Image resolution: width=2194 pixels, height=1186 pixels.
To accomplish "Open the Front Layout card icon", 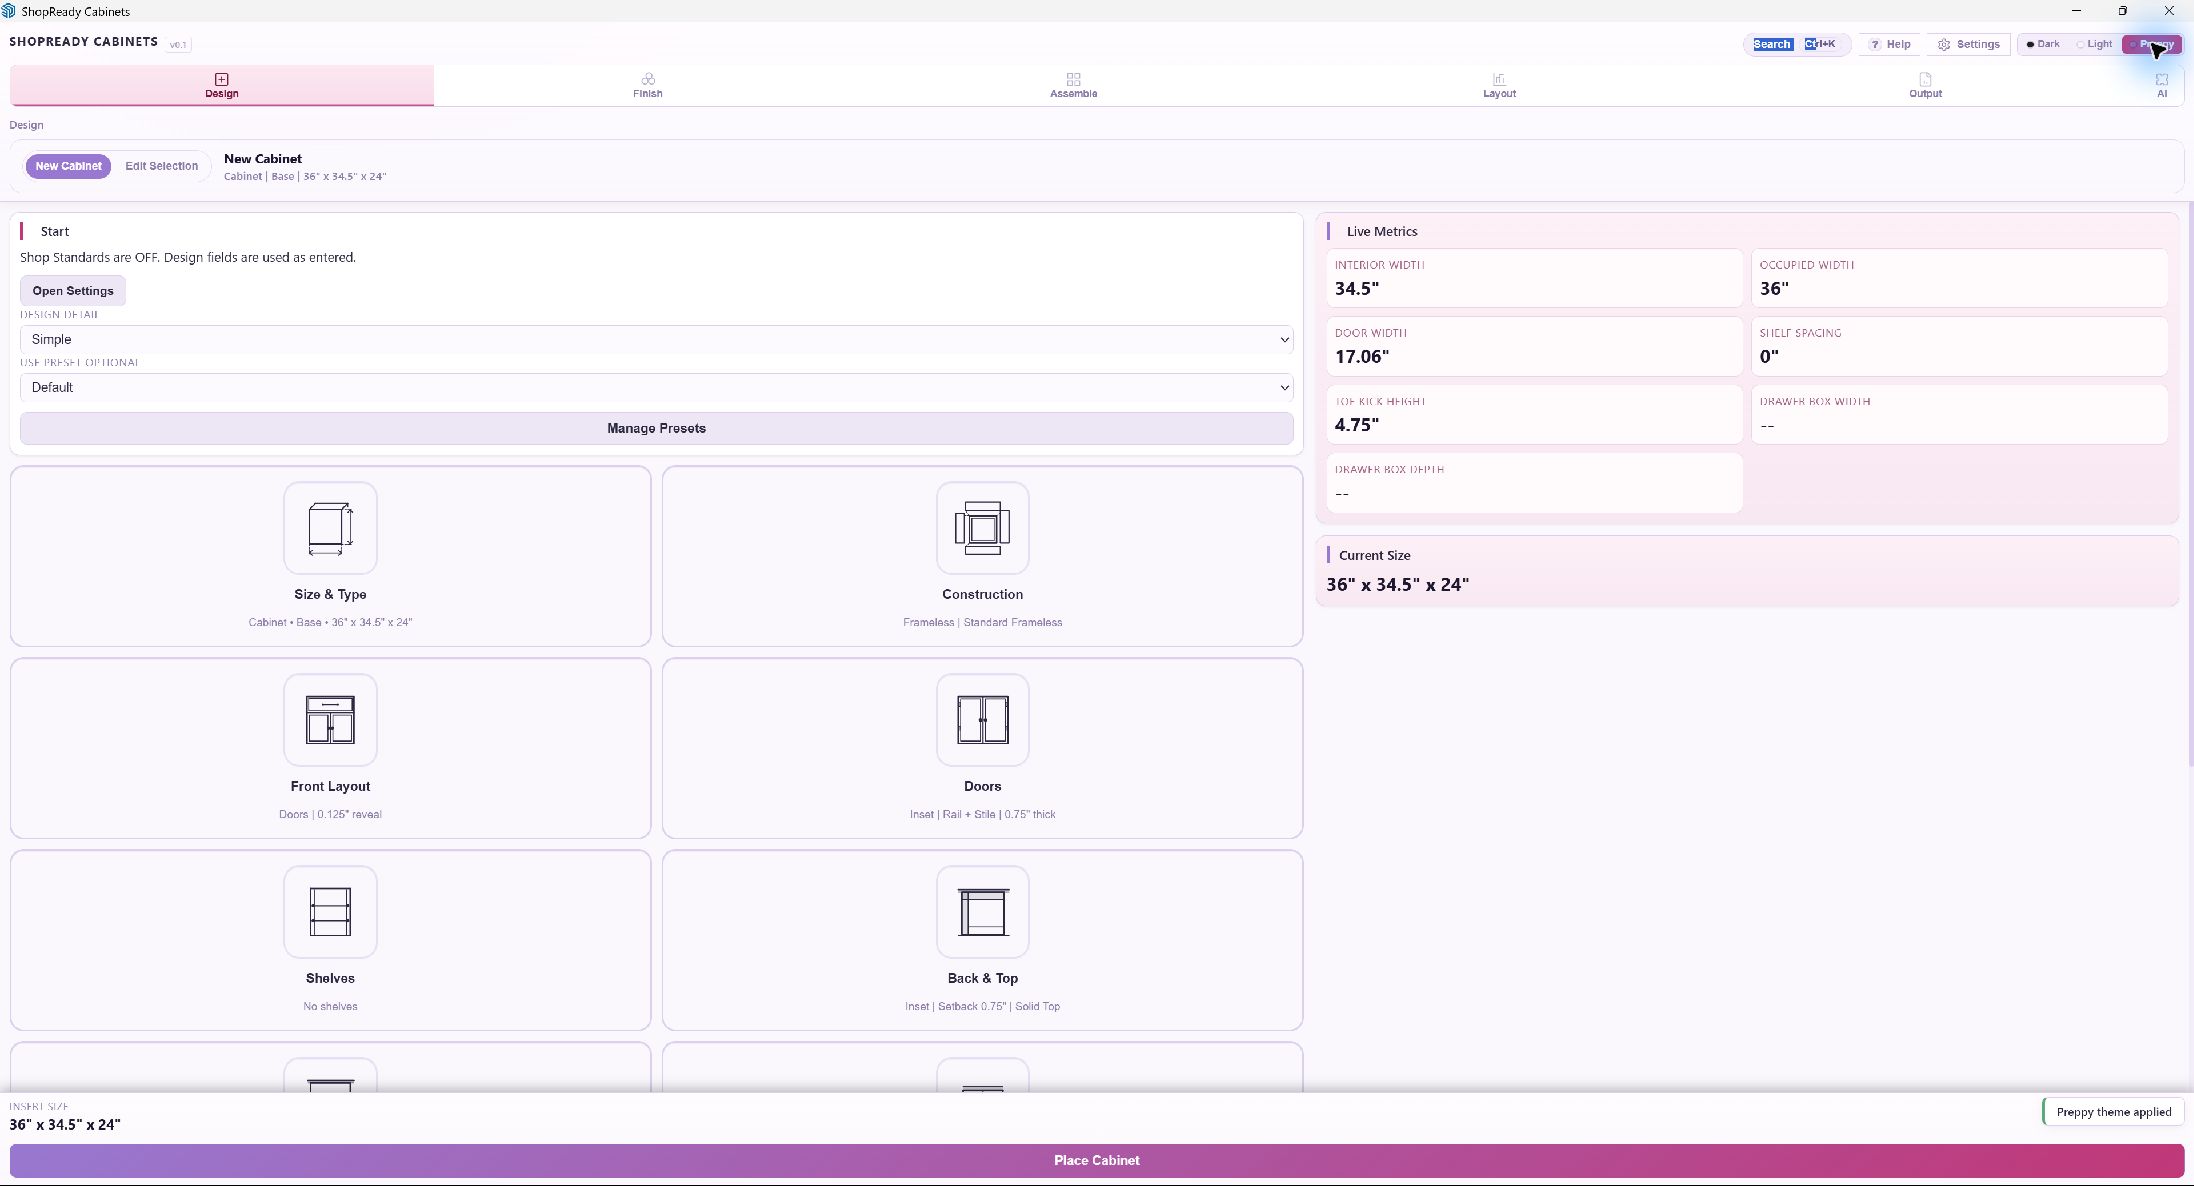I will (x=330, y=720).
